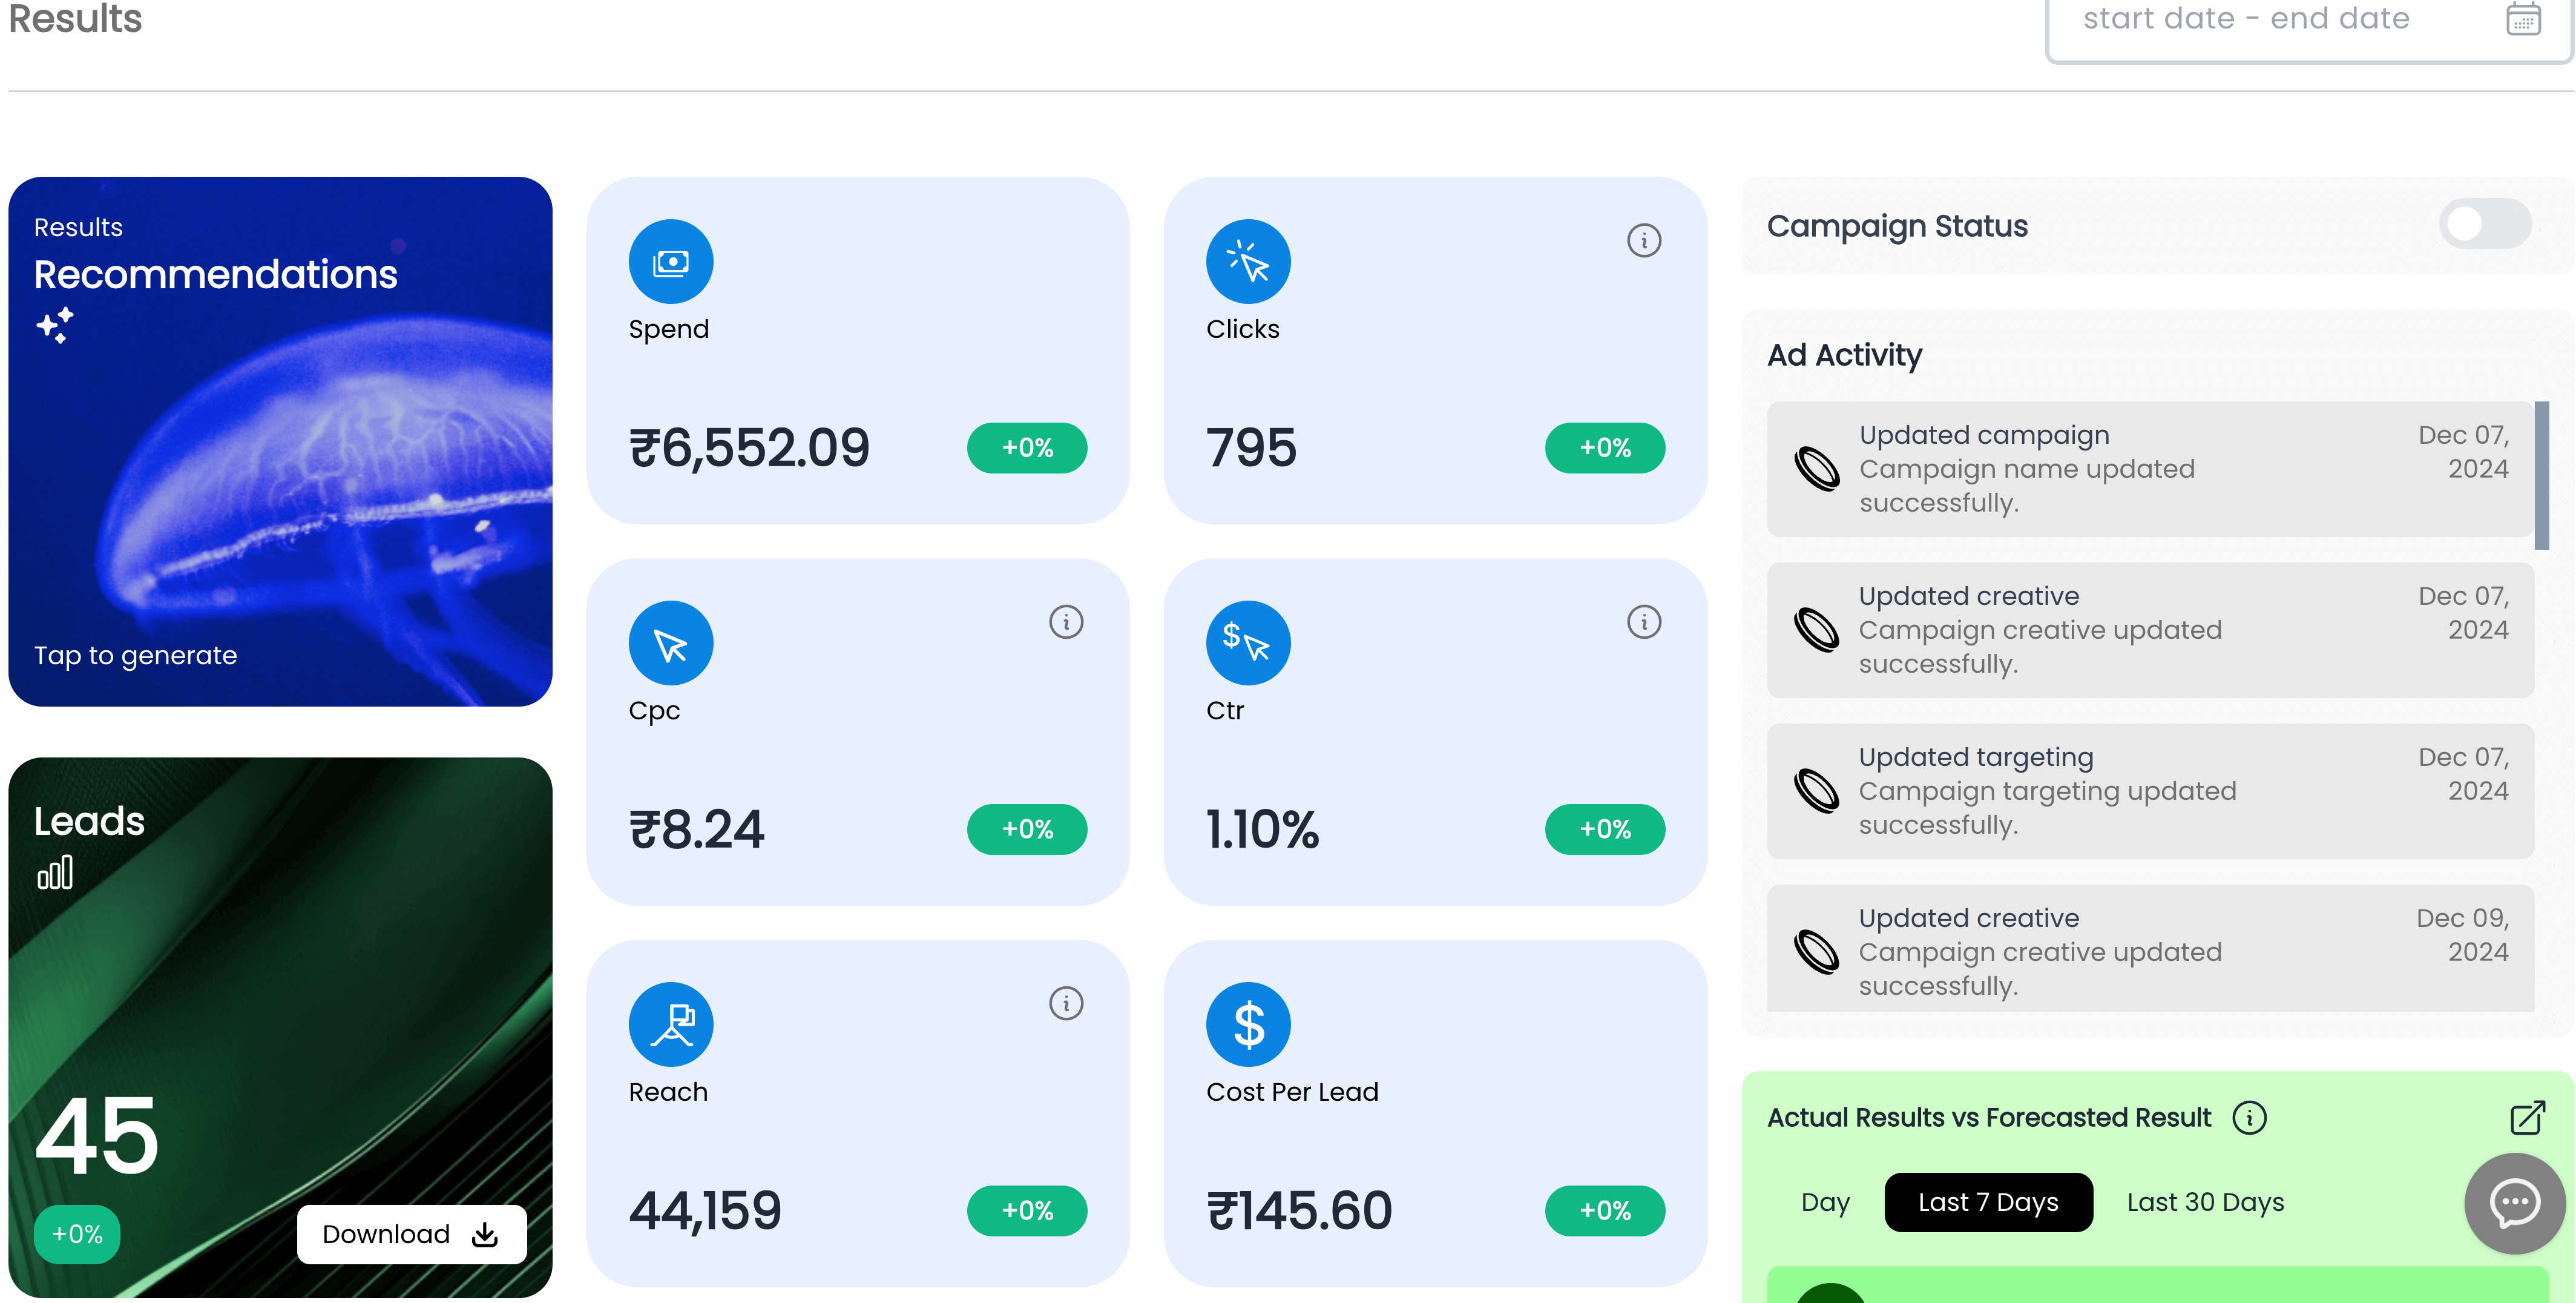Select the Last 7 Days tab
2576x1303 pixels.
point(1987,1202)
